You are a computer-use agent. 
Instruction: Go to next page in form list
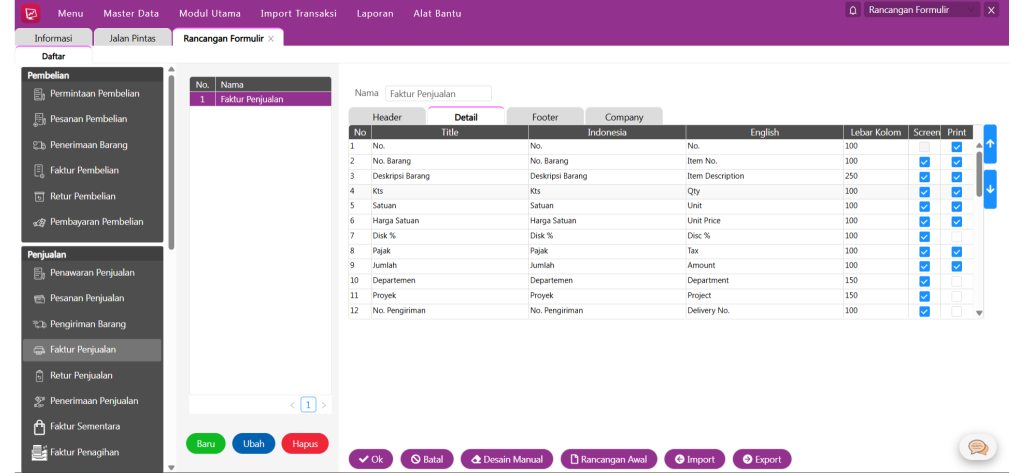click(323, 405)
